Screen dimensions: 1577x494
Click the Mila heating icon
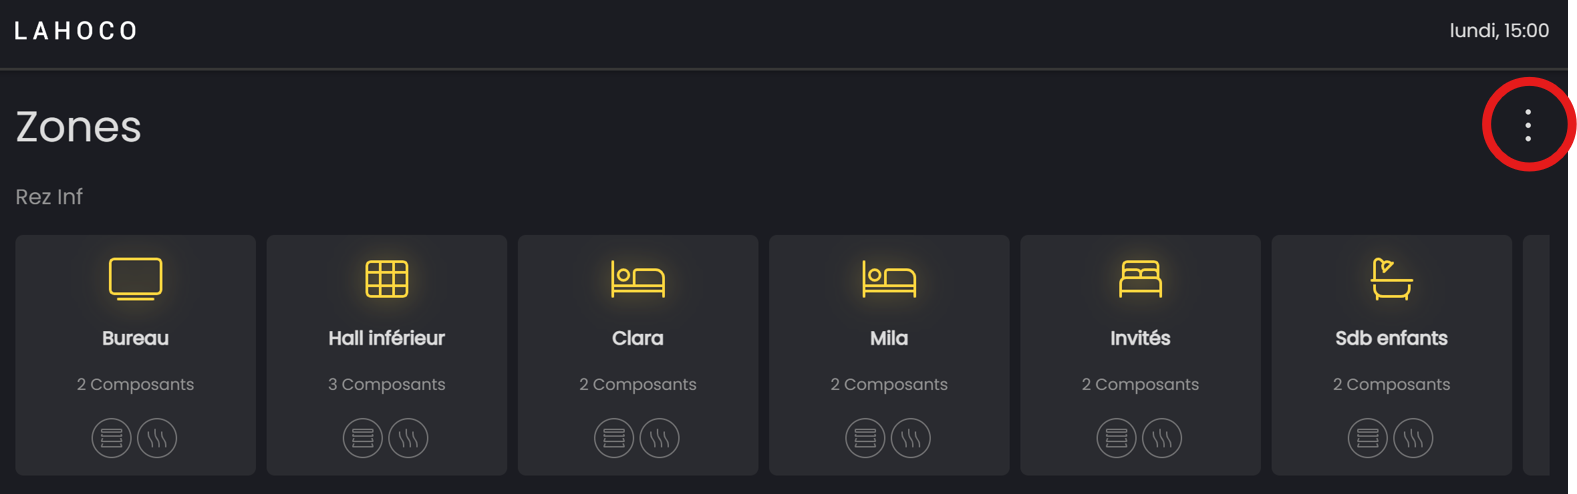(910, 438)
